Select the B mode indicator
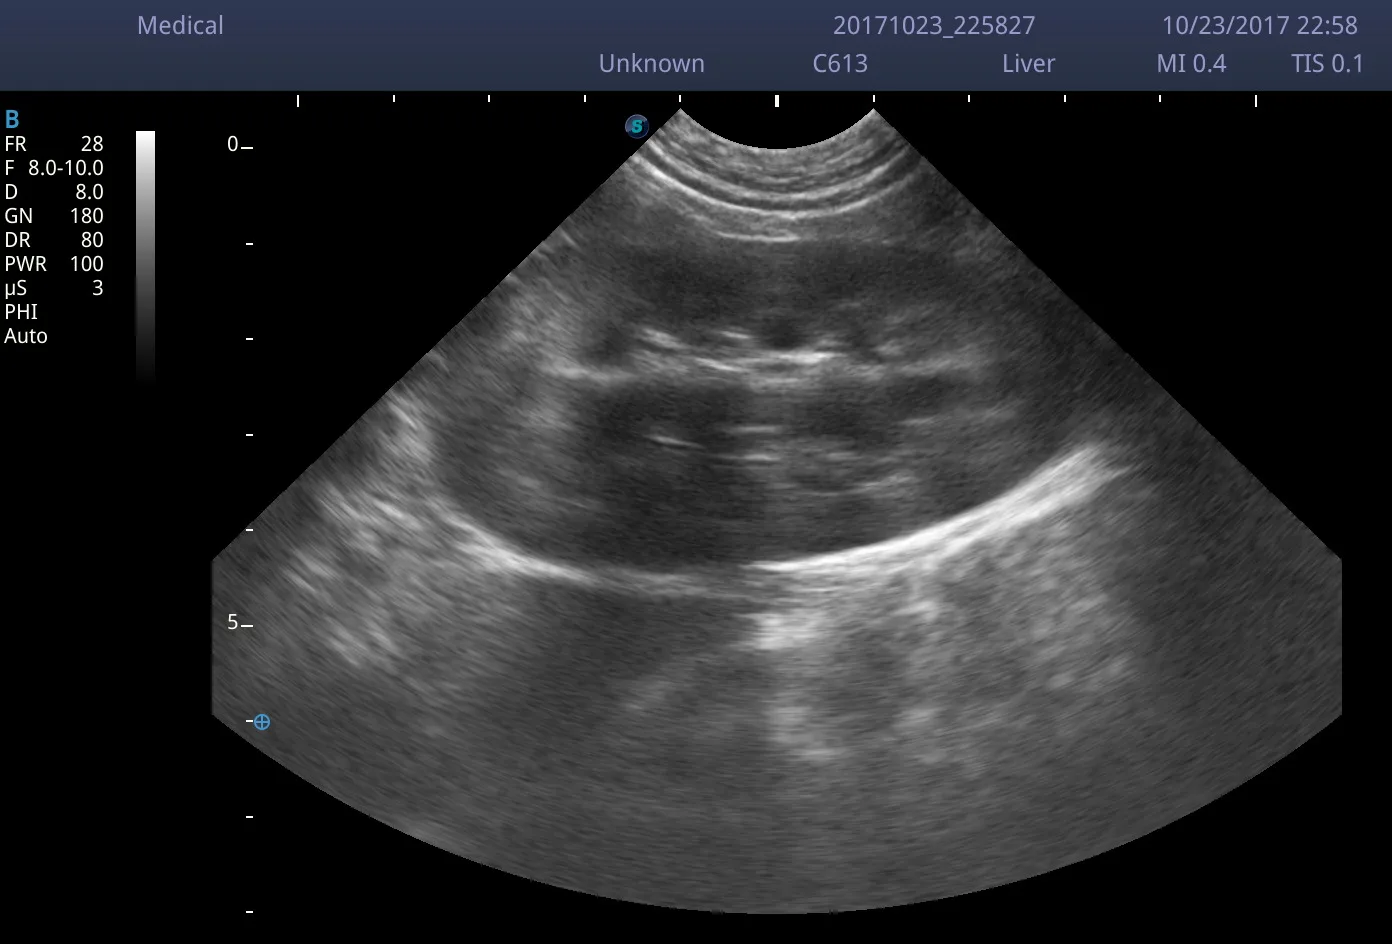 [x=12, y=120]
